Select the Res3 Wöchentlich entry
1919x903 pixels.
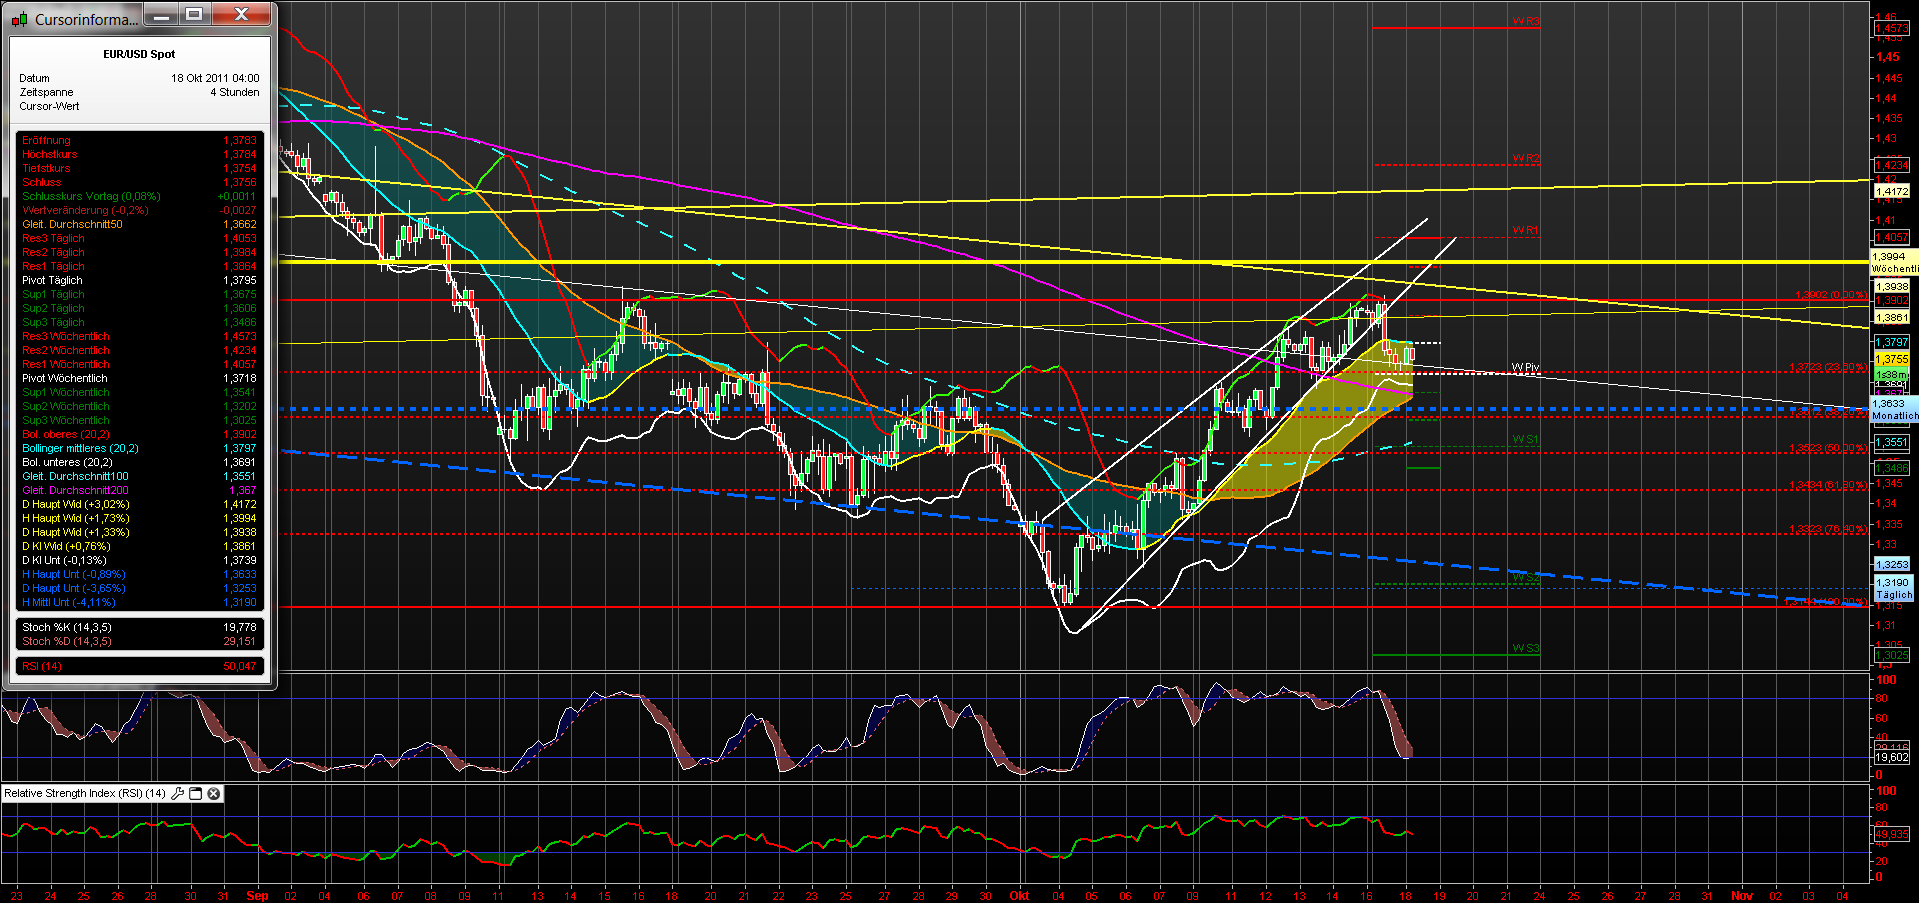66,336
